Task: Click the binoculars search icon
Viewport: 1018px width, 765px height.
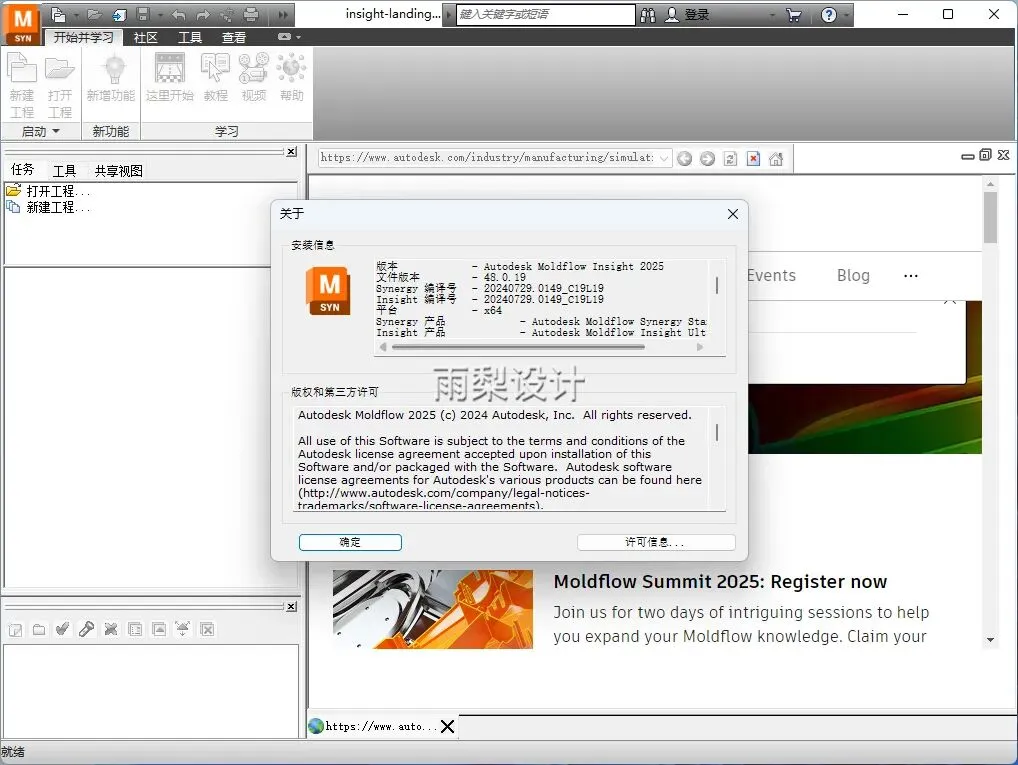Action: point(648,15)
